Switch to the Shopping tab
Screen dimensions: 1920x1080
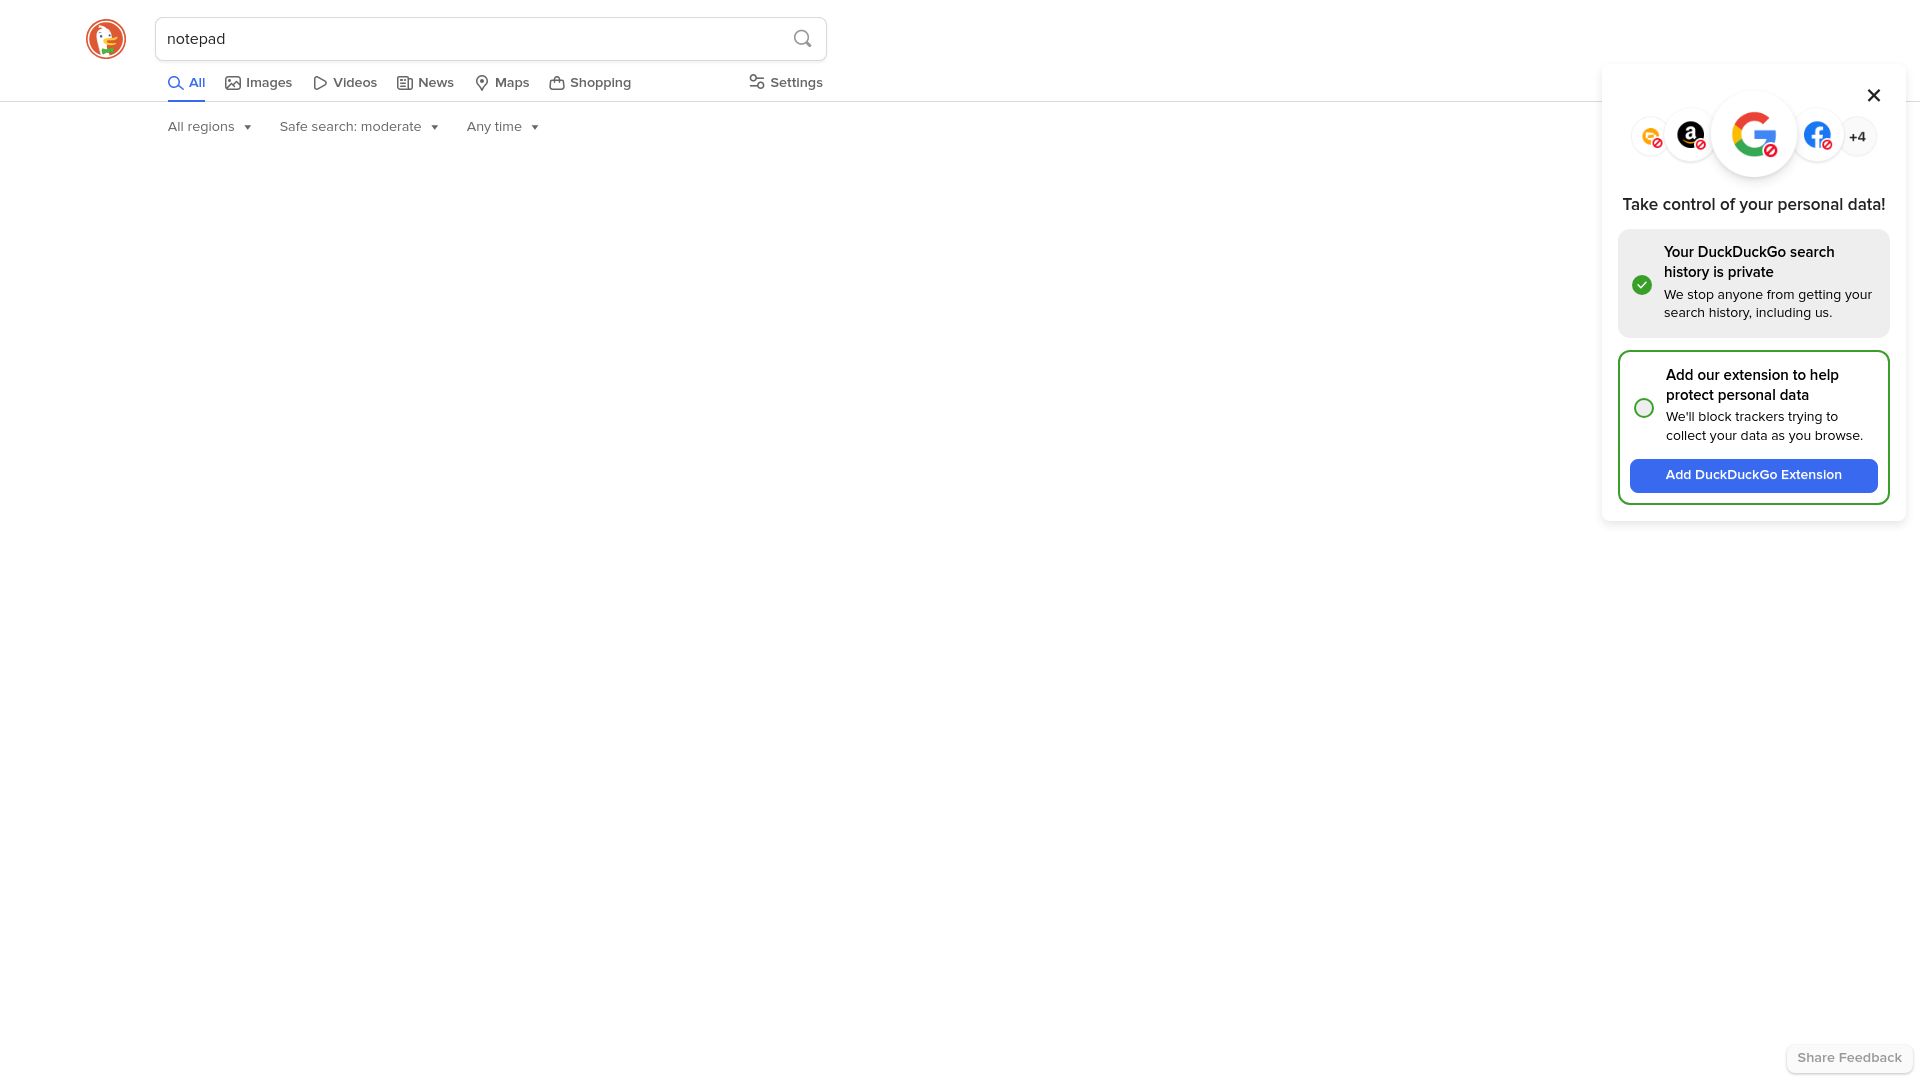point(590,83)
